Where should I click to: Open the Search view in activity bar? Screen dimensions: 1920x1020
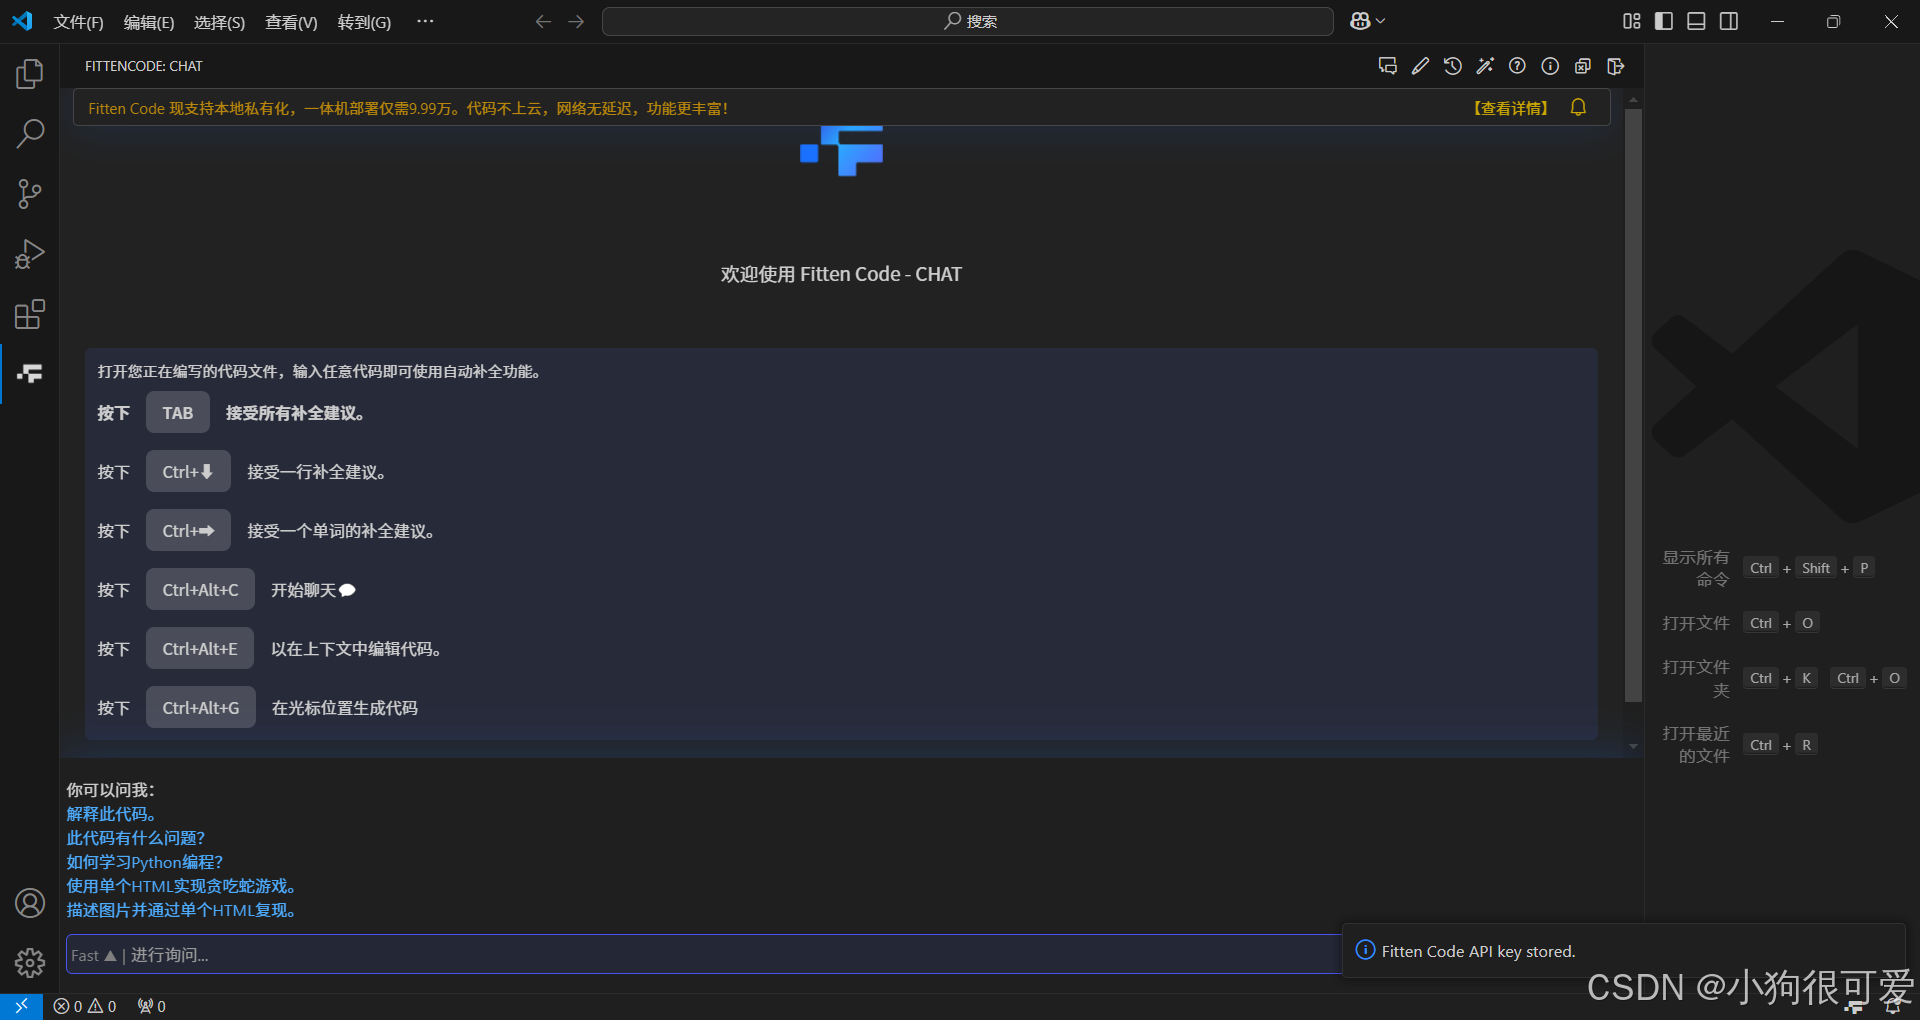(x=30, y=134)
